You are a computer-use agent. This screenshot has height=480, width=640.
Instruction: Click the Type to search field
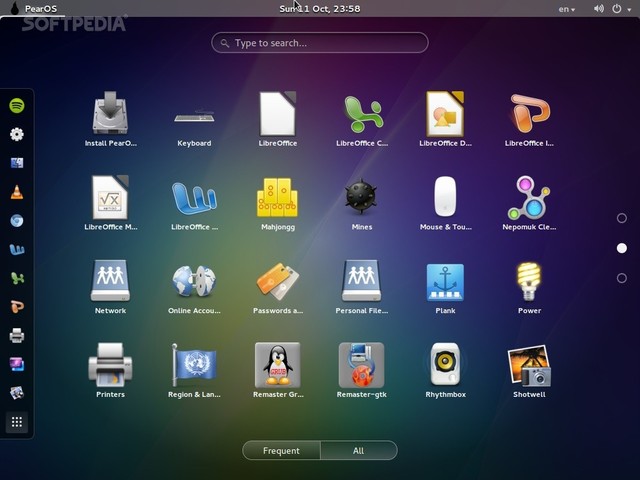coord(320,42)
